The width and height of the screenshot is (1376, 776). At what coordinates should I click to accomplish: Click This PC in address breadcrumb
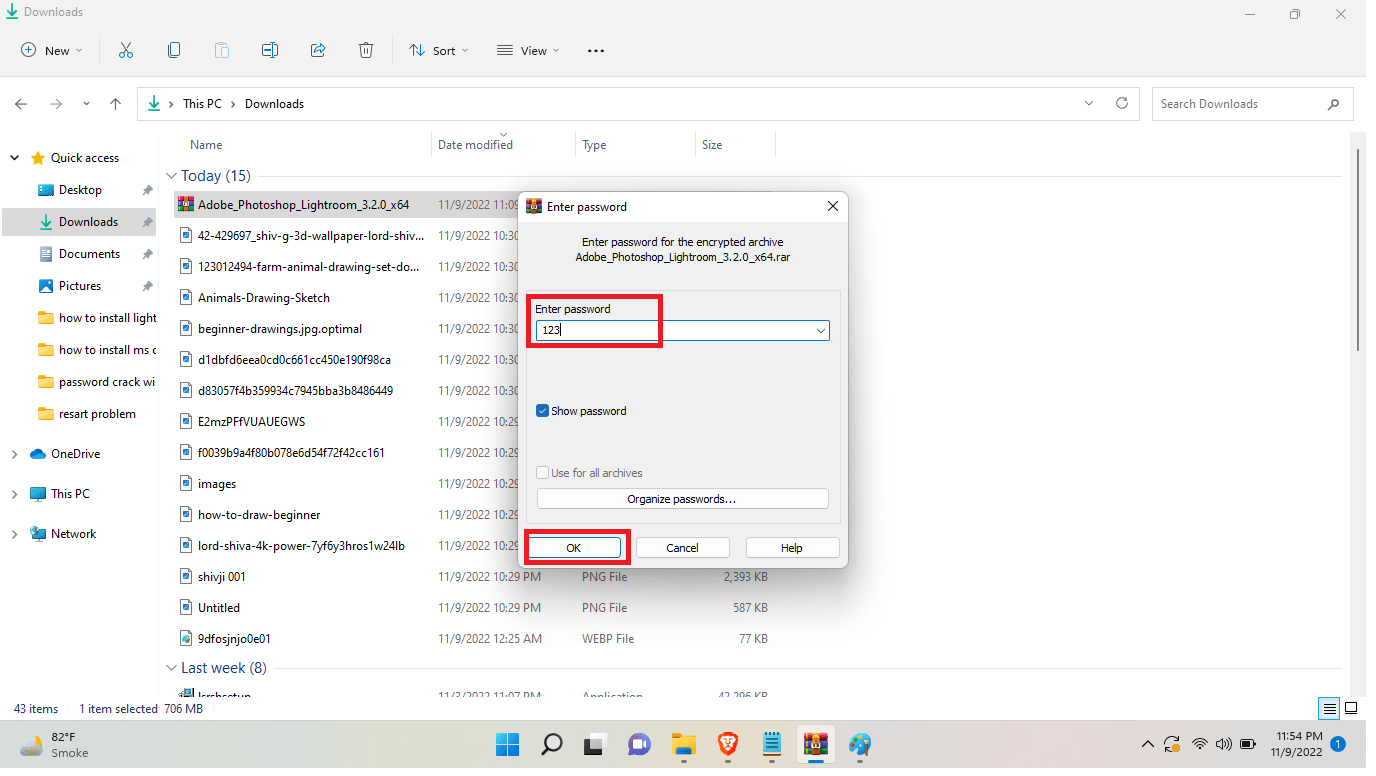click(202, 104)
